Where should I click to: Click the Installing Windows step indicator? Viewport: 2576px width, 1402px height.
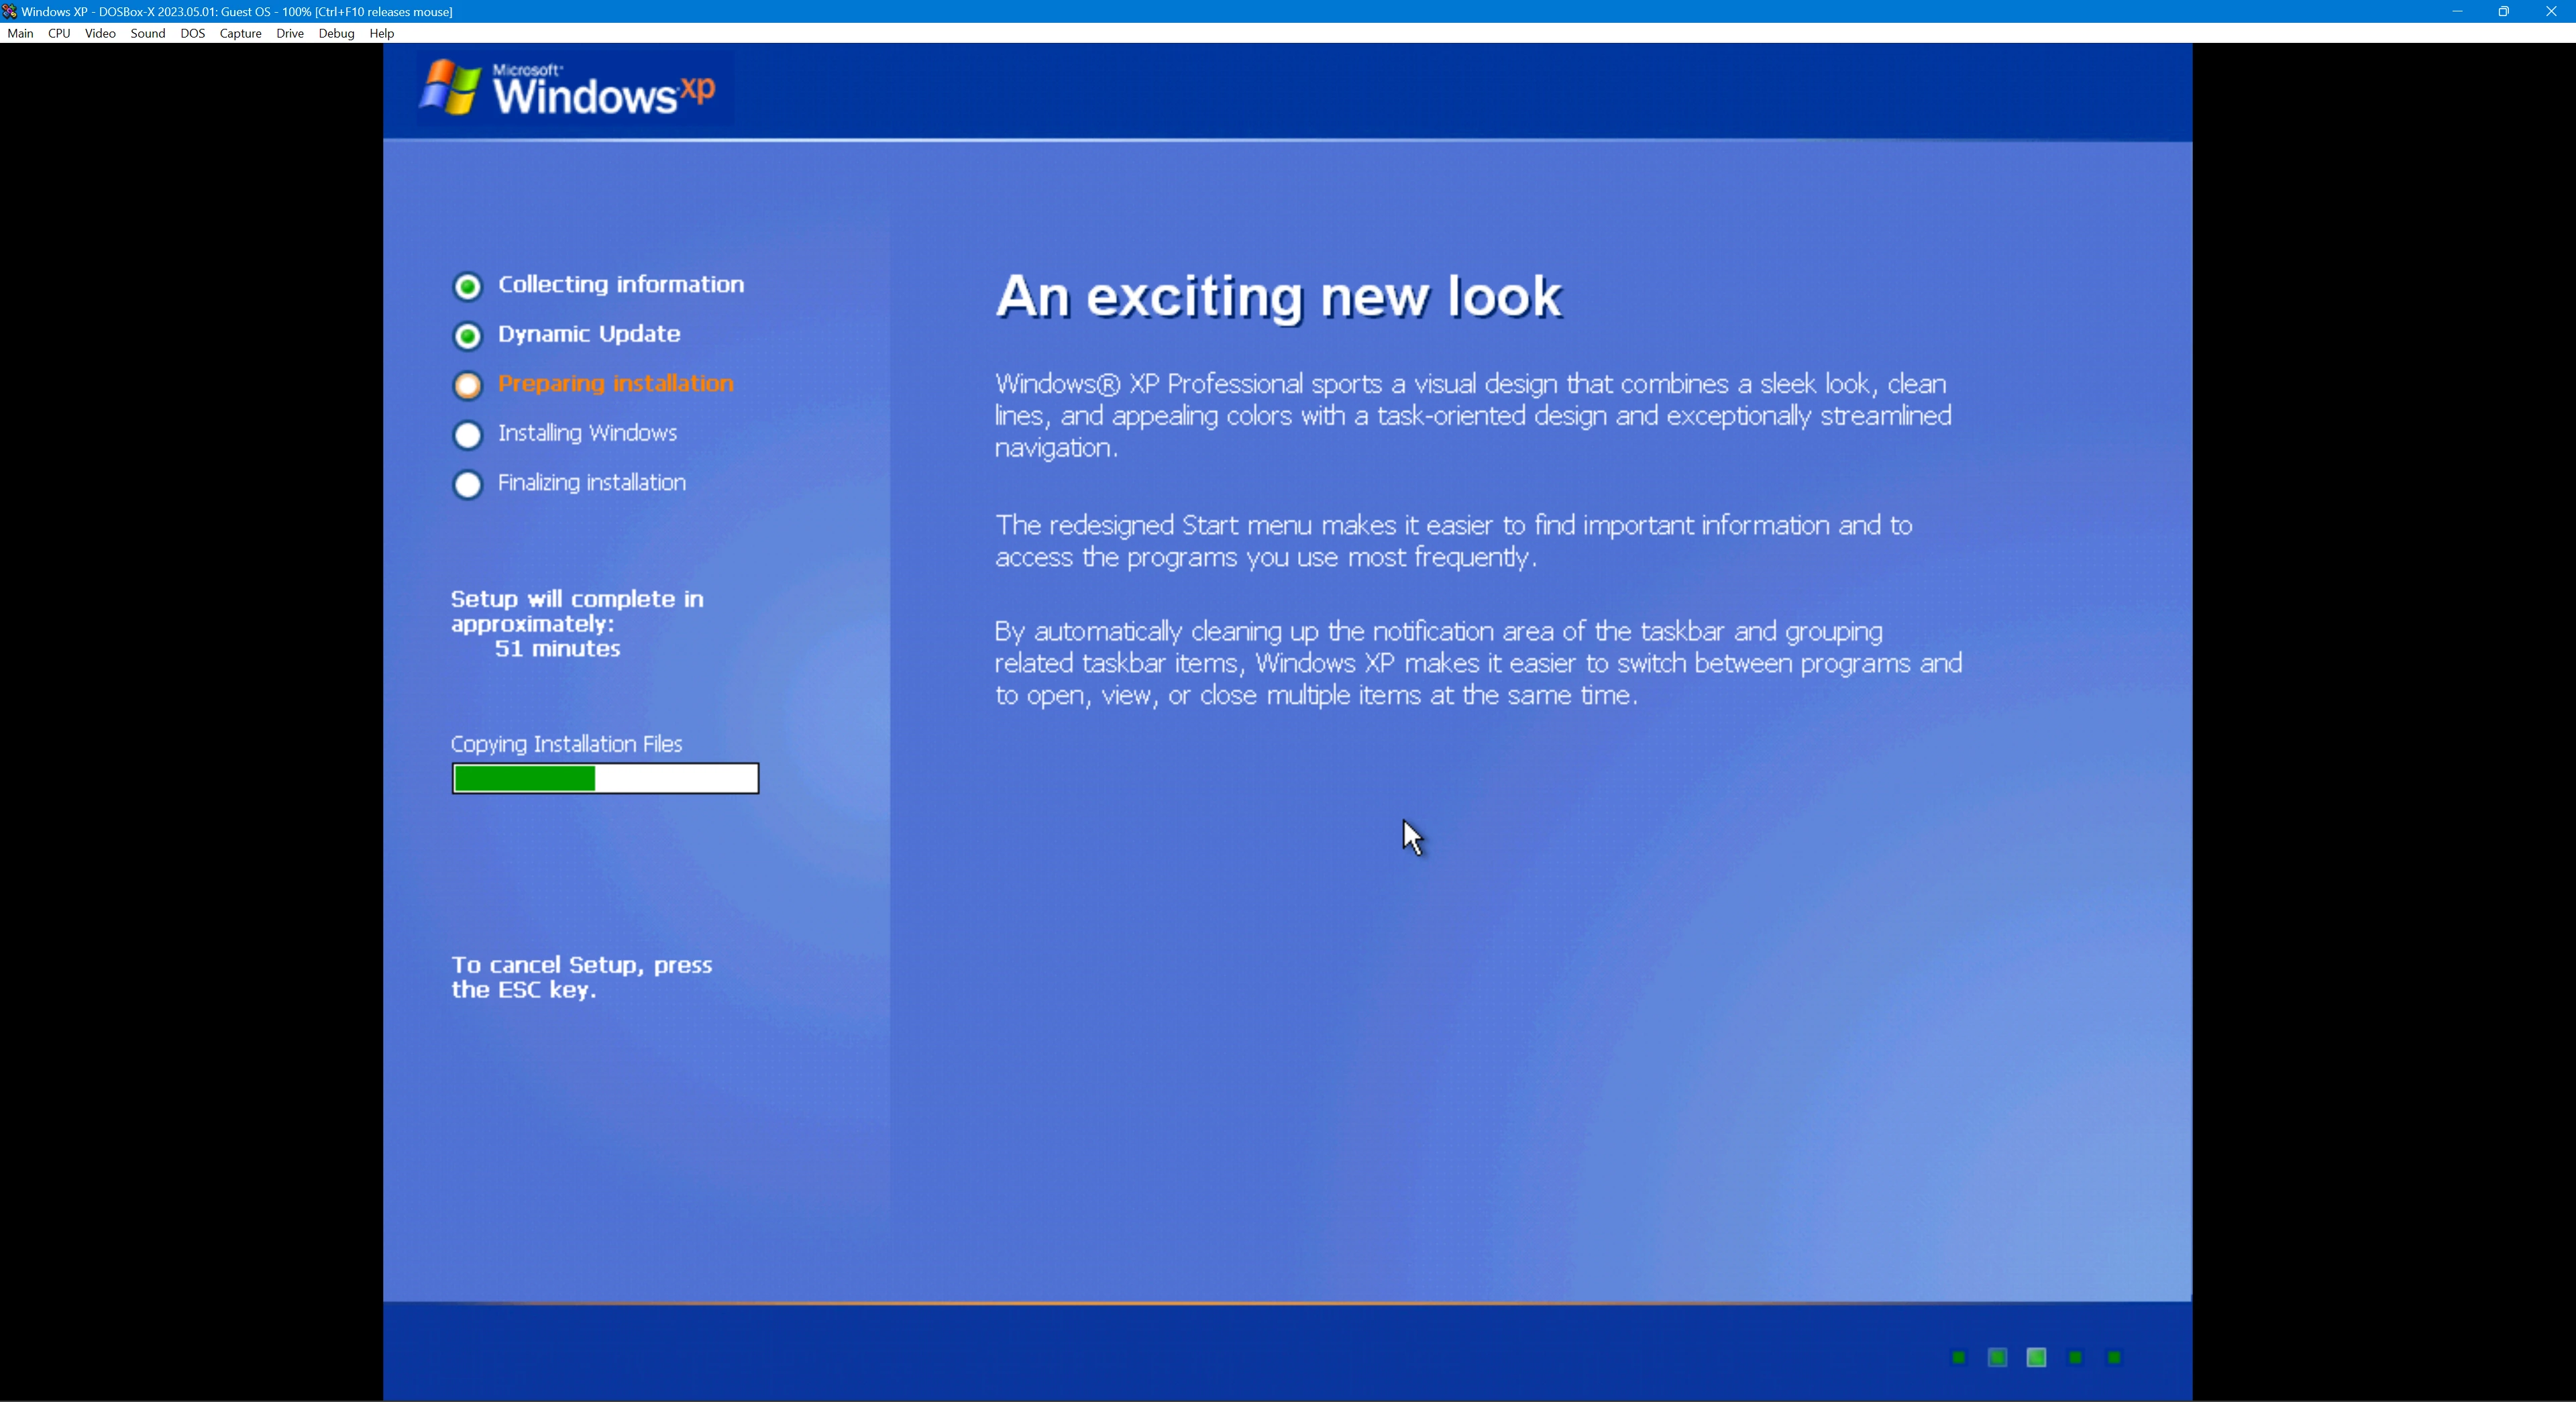tap(467, 435)
